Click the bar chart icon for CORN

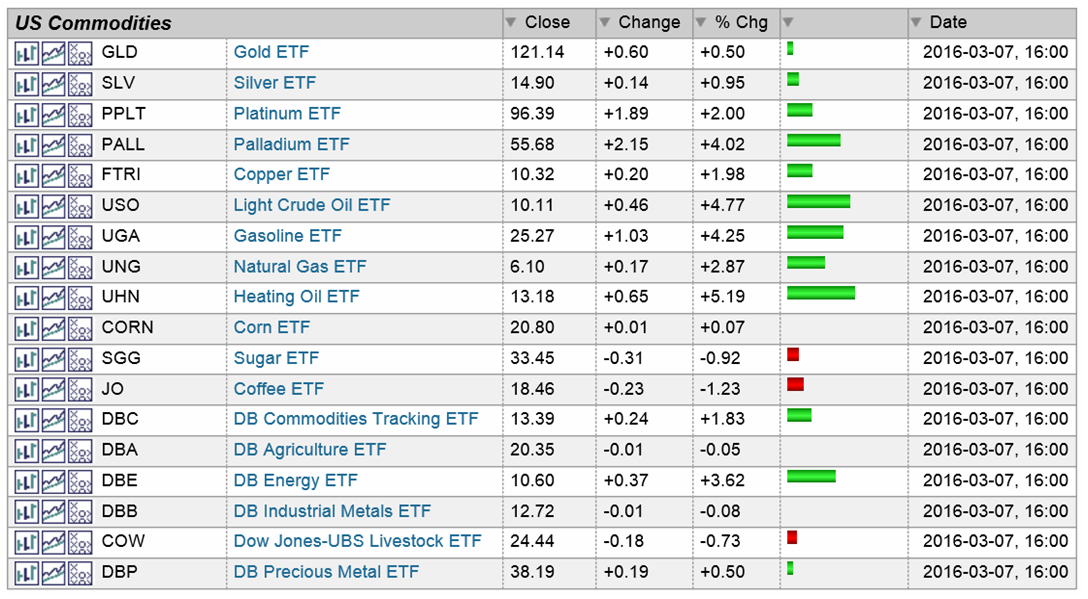coord(26,328)
